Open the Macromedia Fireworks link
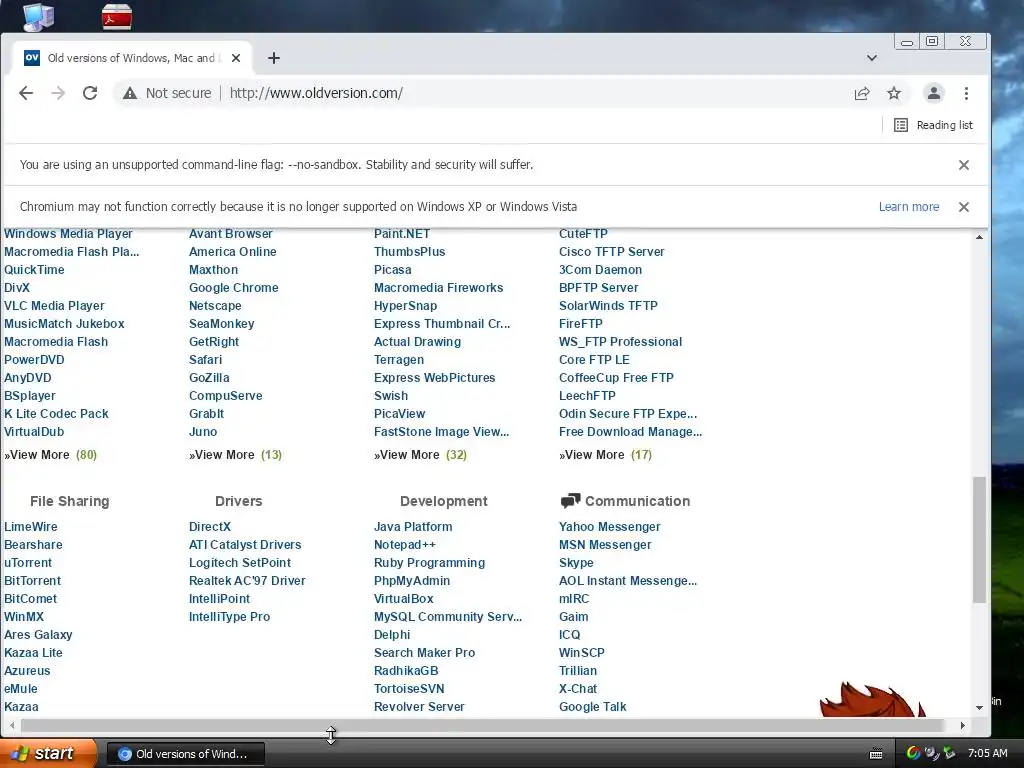This screenshot has height=768, width=1024. click(x=438, y=287)
